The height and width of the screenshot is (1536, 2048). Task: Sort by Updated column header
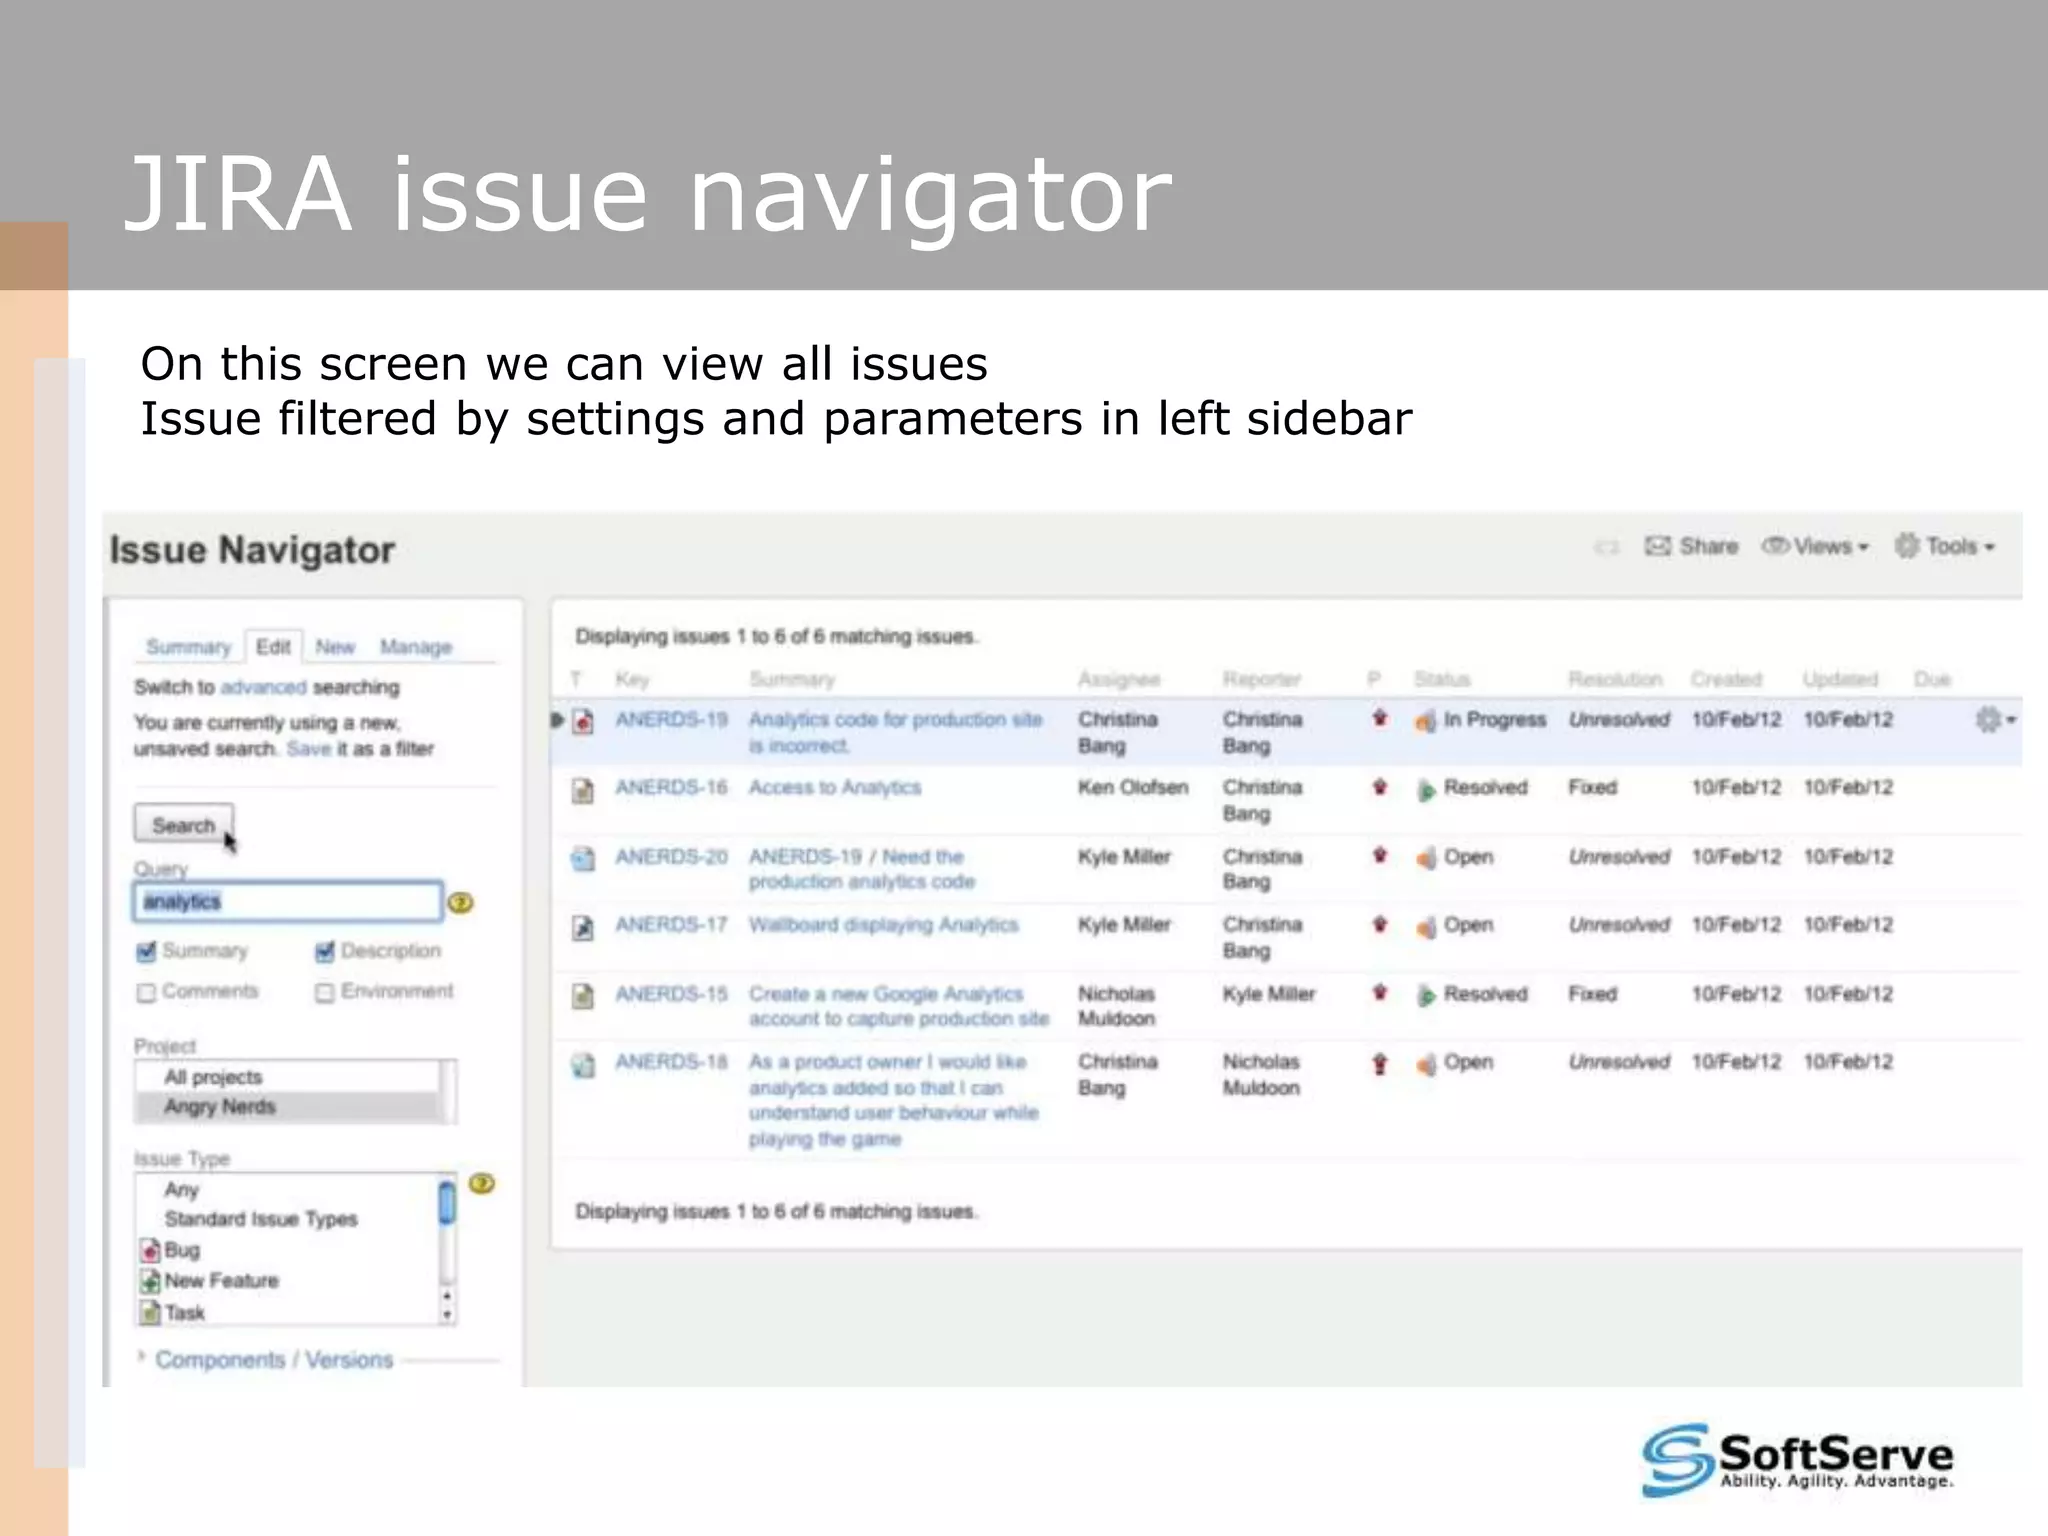coord(1840,680)
